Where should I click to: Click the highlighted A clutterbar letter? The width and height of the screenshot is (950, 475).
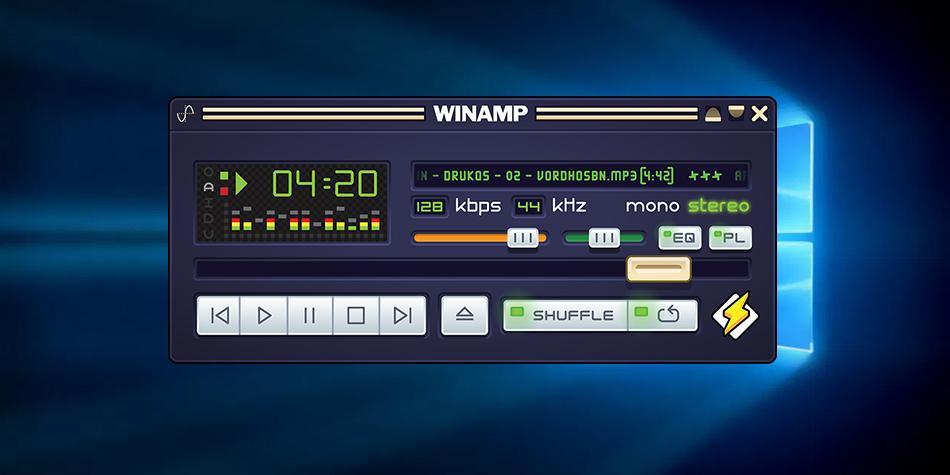coord(208,186)
